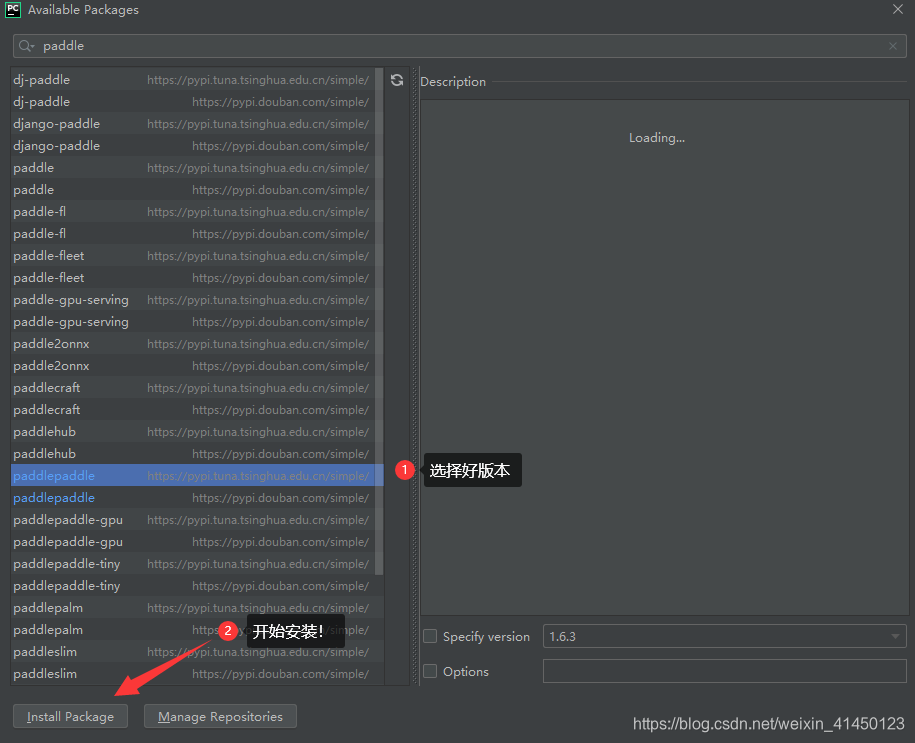Reload the package list with the refresh icon
The width and height of the screenshot is (915, 743).
[397, 80]
